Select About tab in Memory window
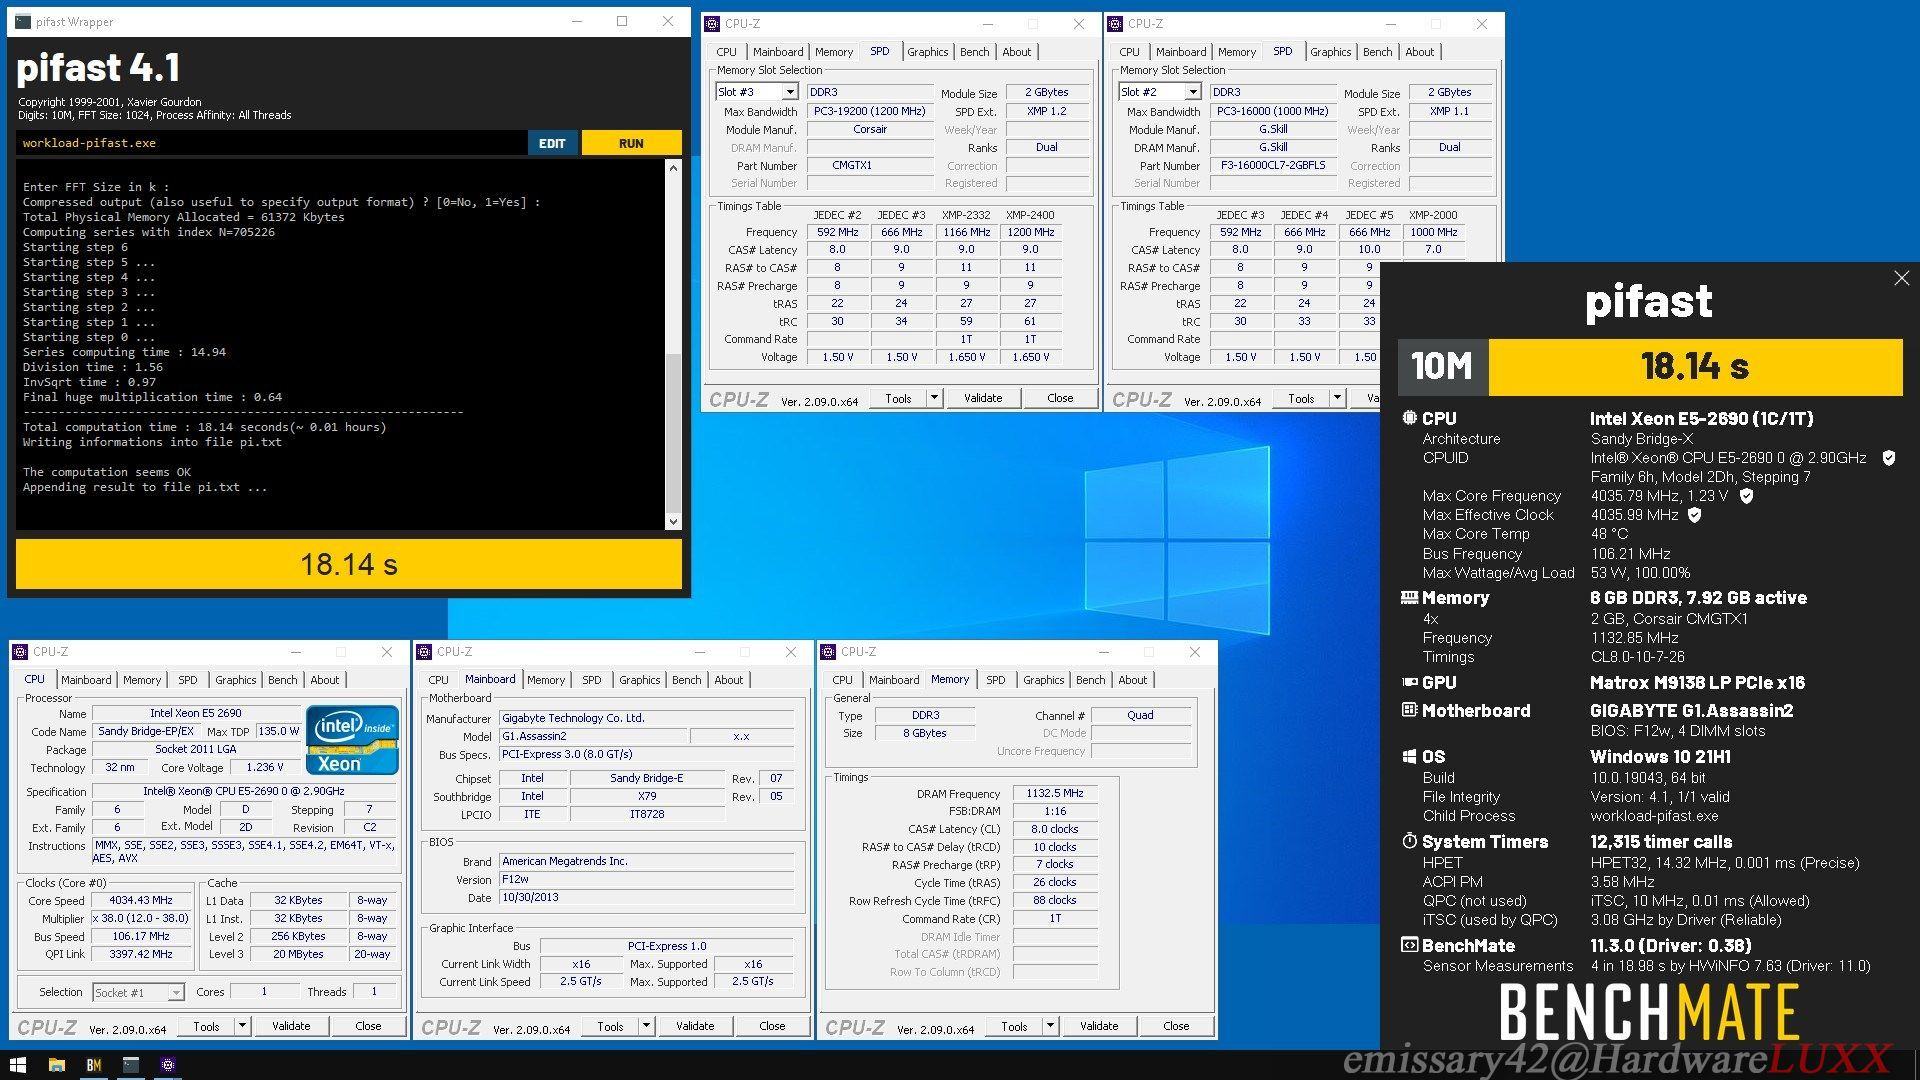1920x1080 pixels. (1132, 680)
